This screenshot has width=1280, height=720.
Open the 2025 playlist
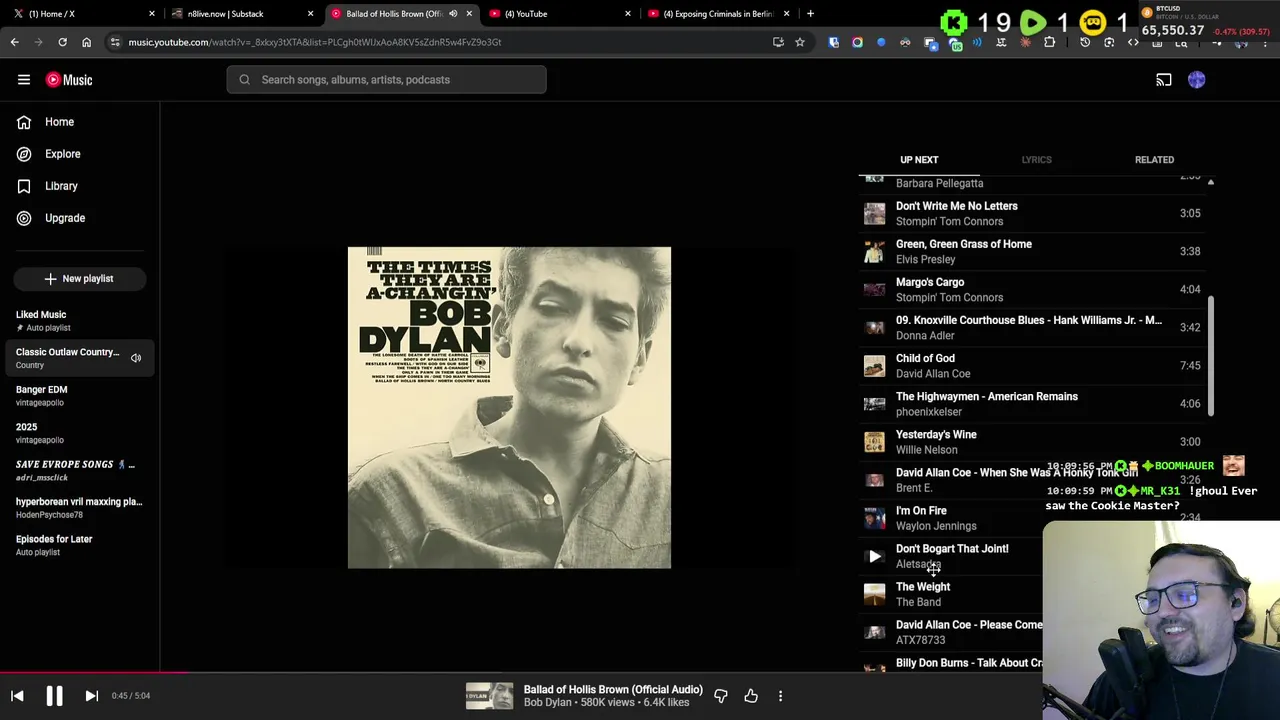click(80, 433)
